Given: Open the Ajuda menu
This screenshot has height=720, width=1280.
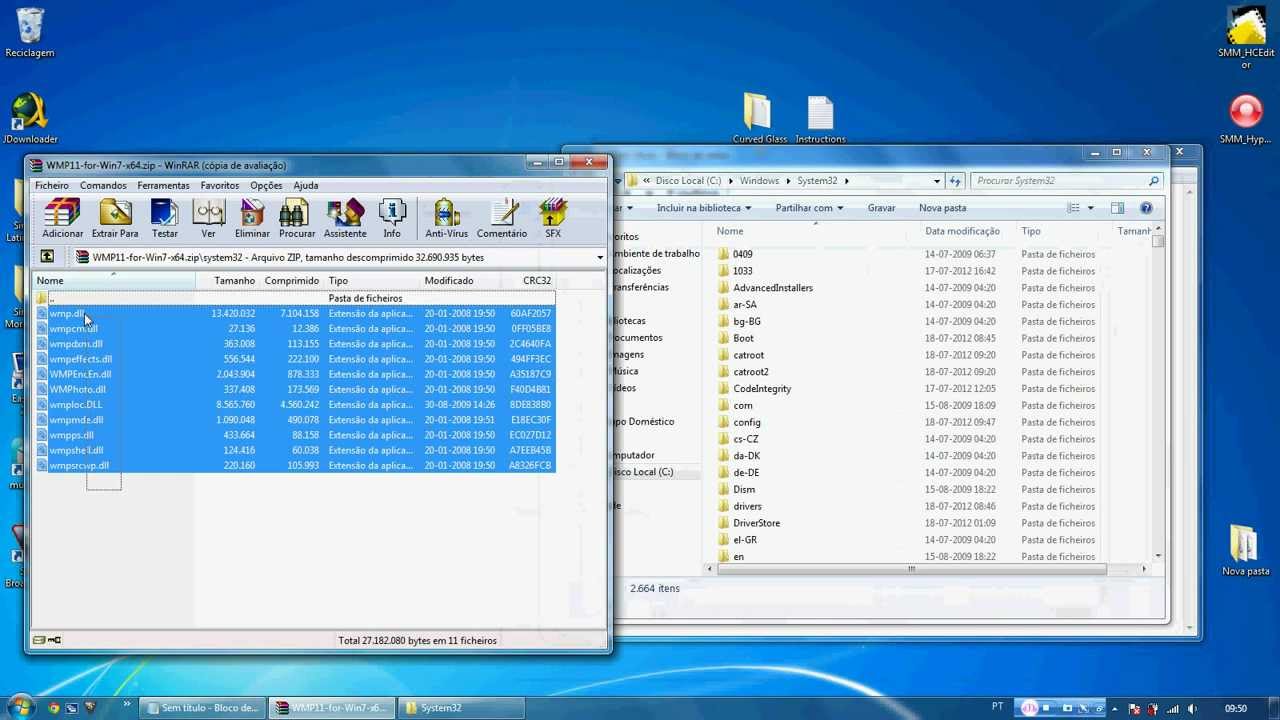Looking at the screenshot, I should click(306, 185).
